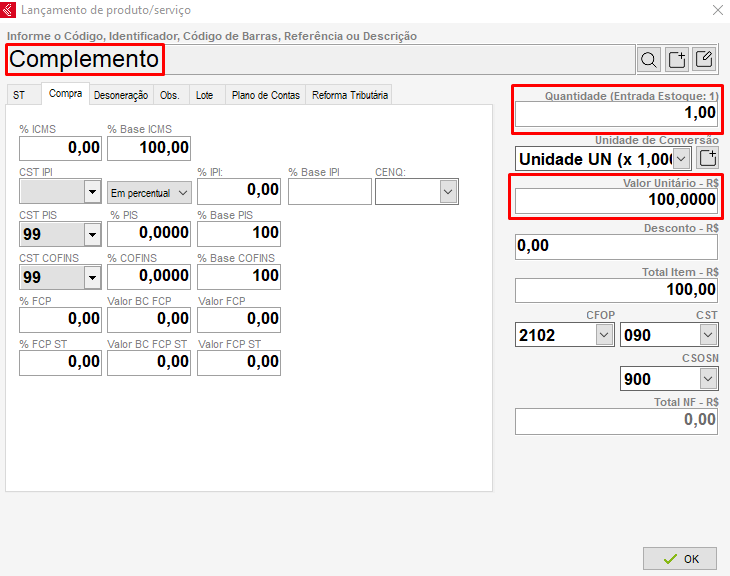Switch to Reforma Tributária tab
The height and width of the screenshot is (576, 730).
pos(350,95)
